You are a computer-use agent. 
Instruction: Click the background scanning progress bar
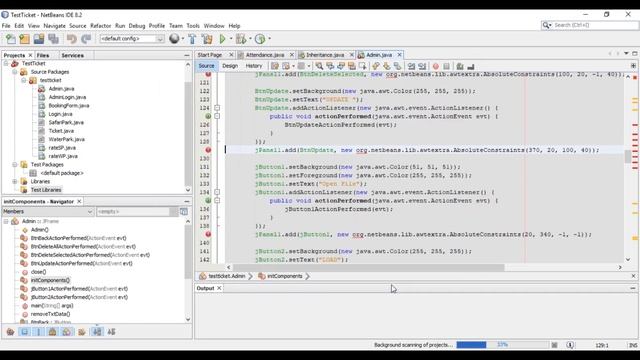(502, 345)
